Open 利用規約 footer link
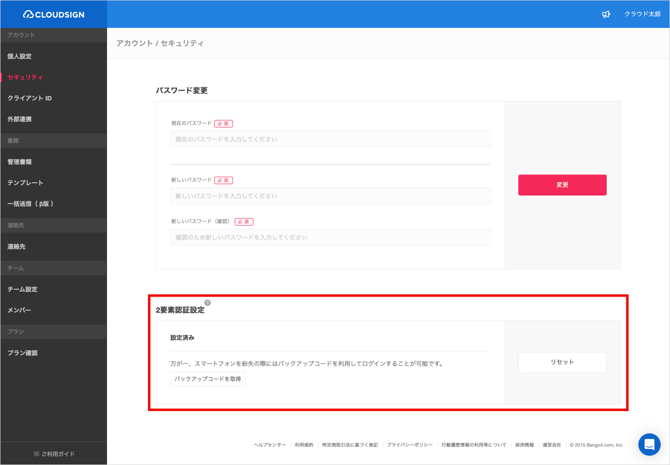The height and width of the screenshot is (465, 670). (304, 445)
